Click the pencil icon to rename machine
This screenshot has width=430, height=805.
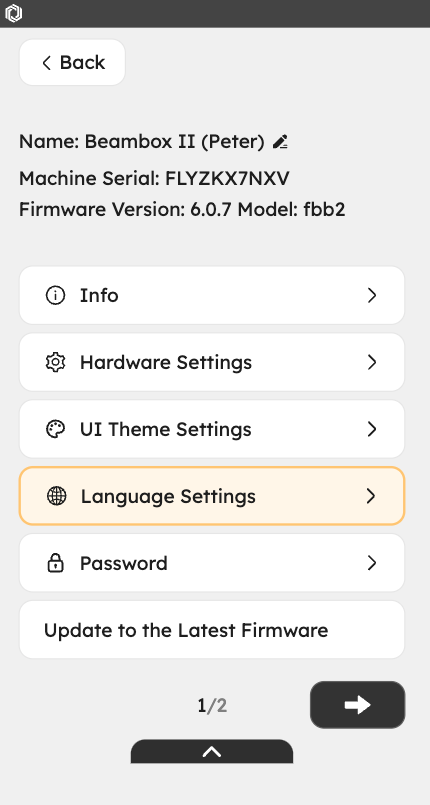click(280, 142)
